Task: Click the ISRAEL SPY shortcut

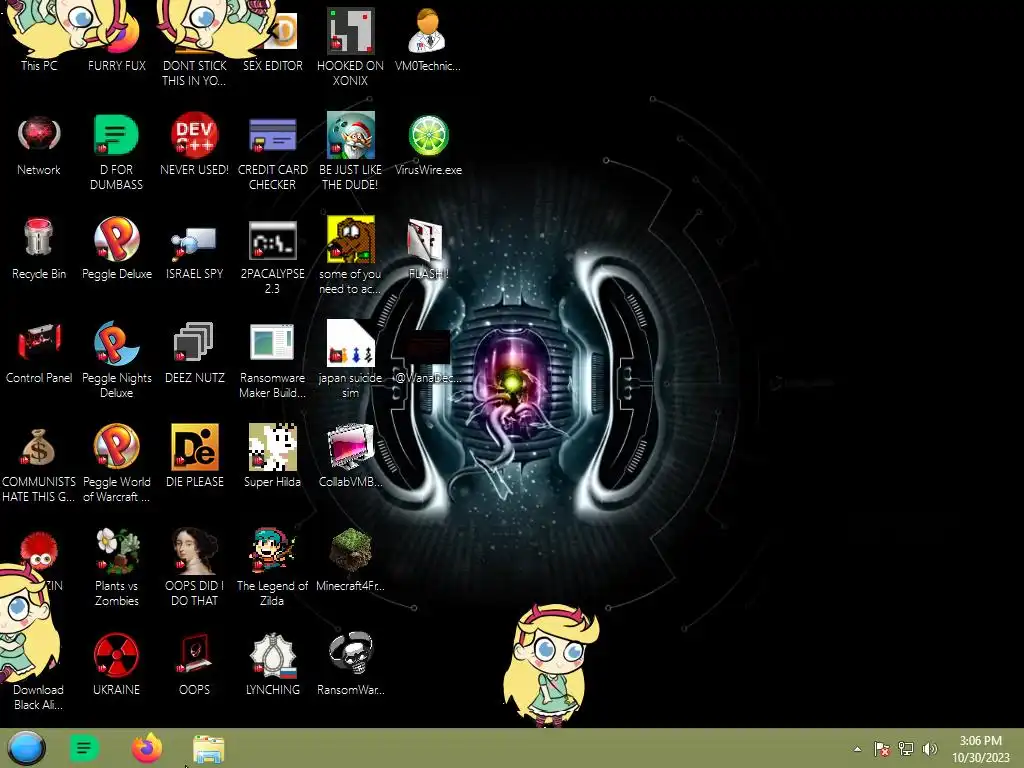Action: point(194,249)
